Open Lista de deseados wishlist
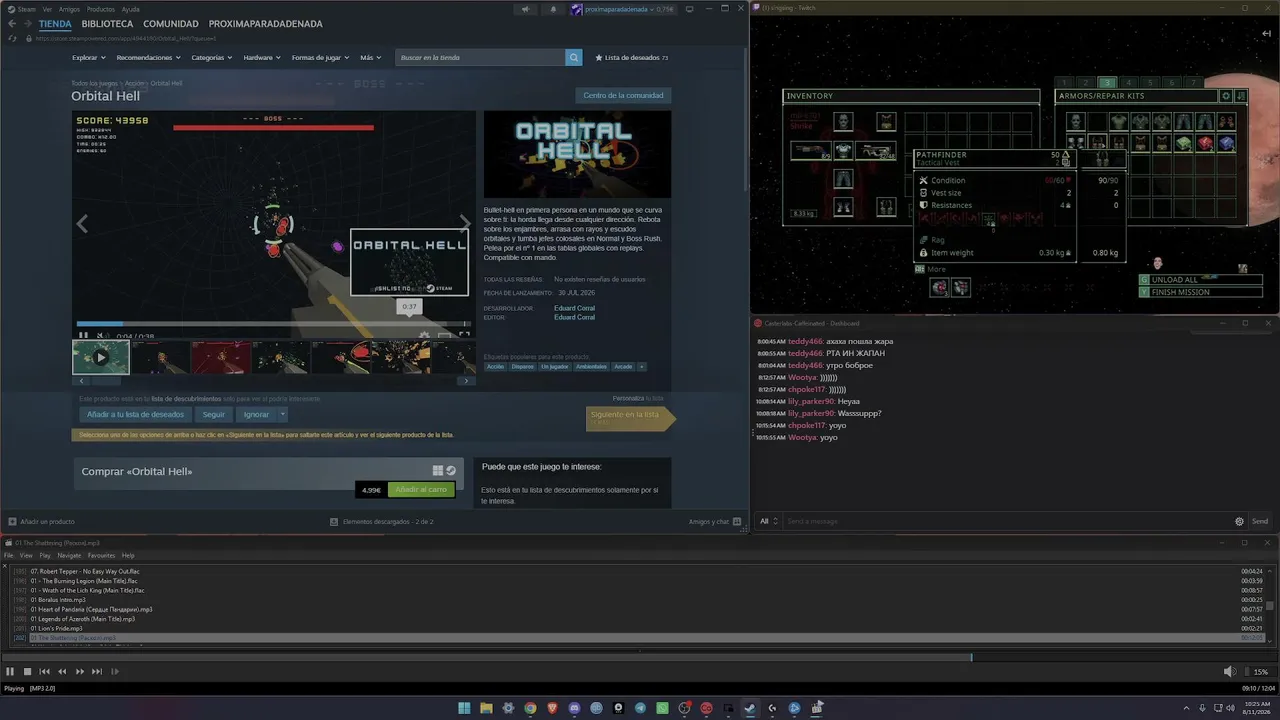Screen dimensions: 1280x720 pos(631,58)
